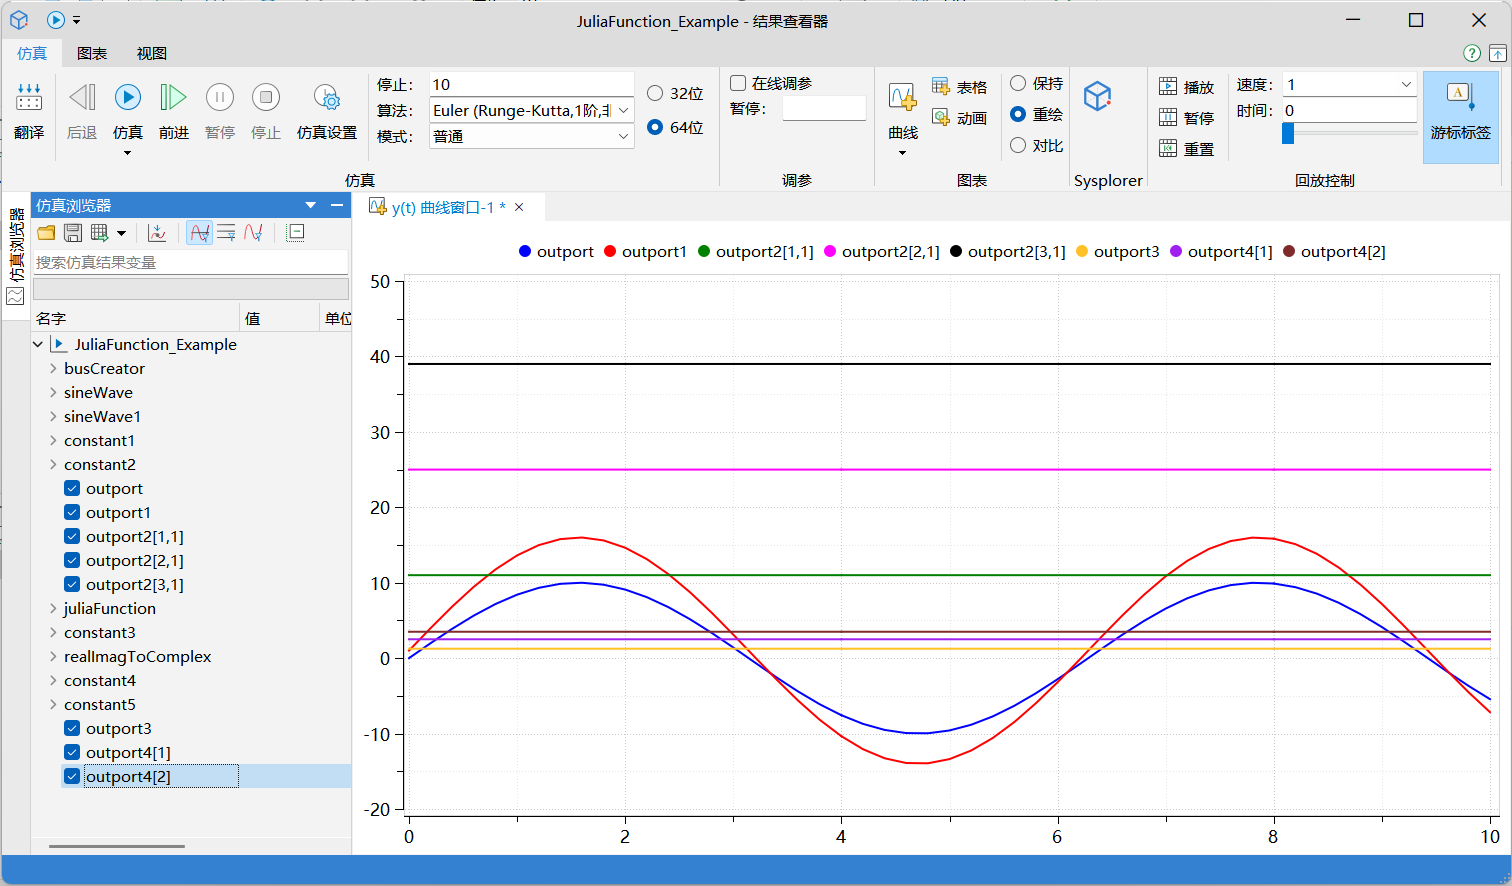The width and height of the screenshot is (1512, 886).
Task: Click the 曲线 new curve window icon
Action: [x=902, y=98]
